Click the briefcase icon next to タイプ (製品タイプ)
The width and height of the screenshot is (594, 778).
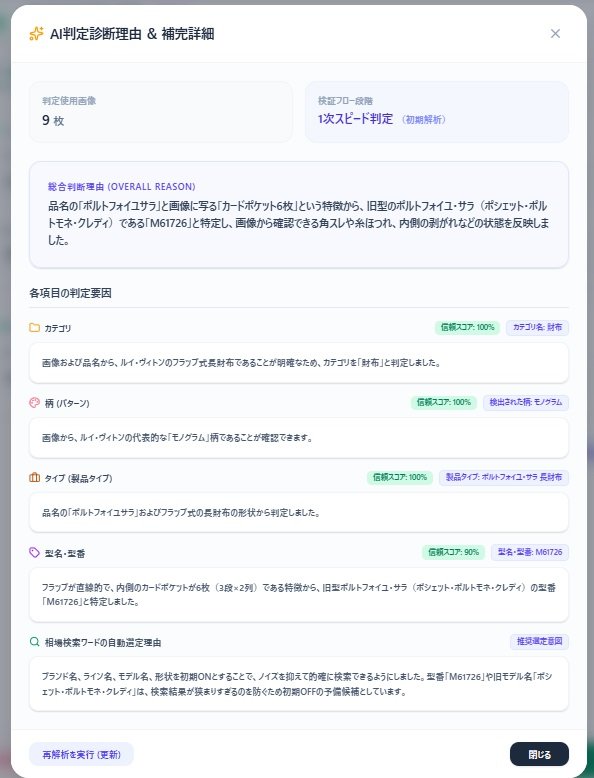[34, 478]
